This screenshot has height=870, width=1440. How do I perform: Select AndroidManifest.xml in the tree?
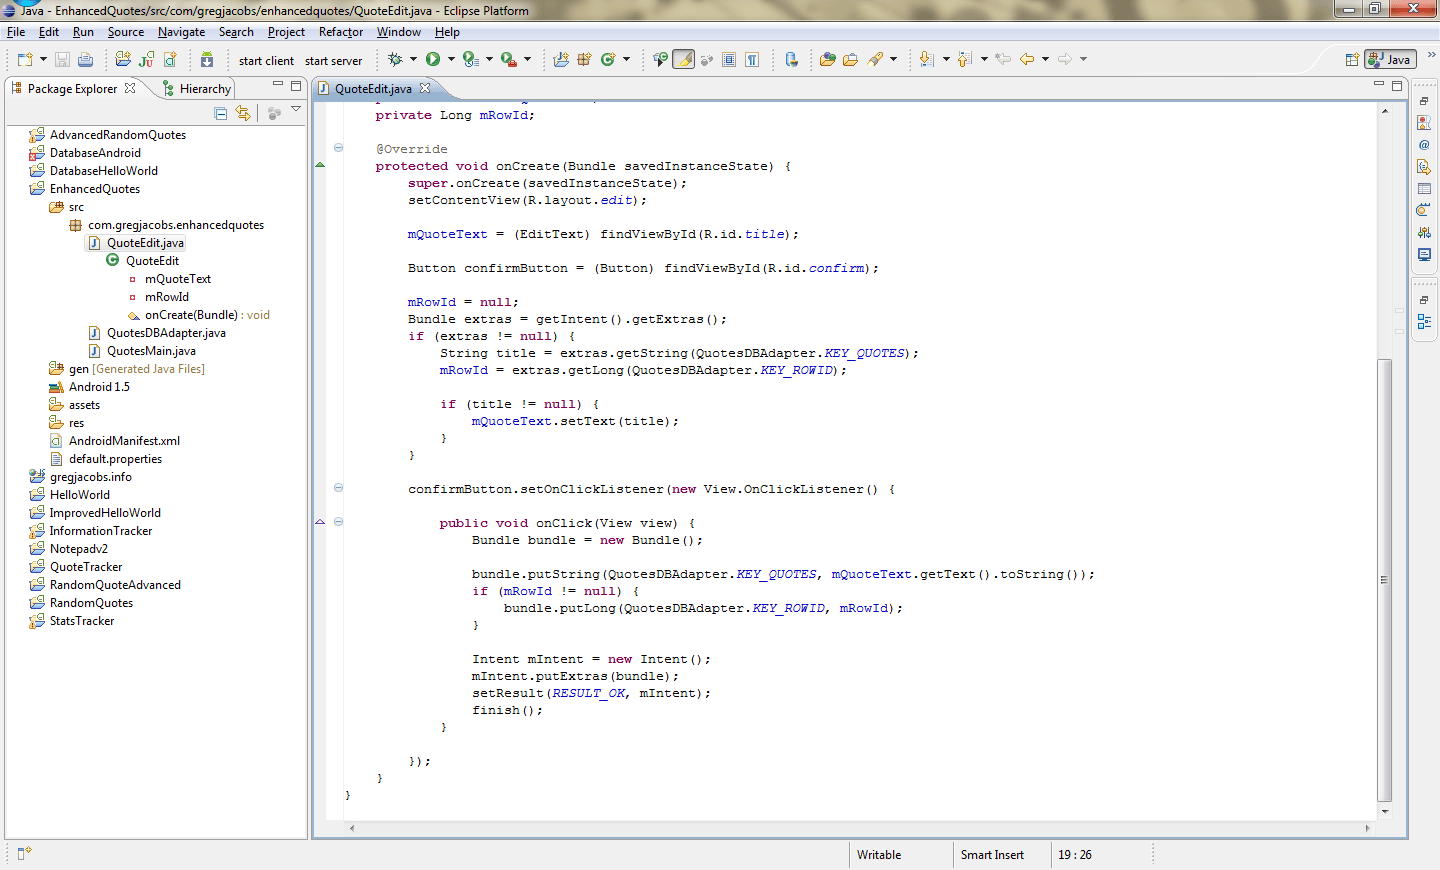[124, 441]
